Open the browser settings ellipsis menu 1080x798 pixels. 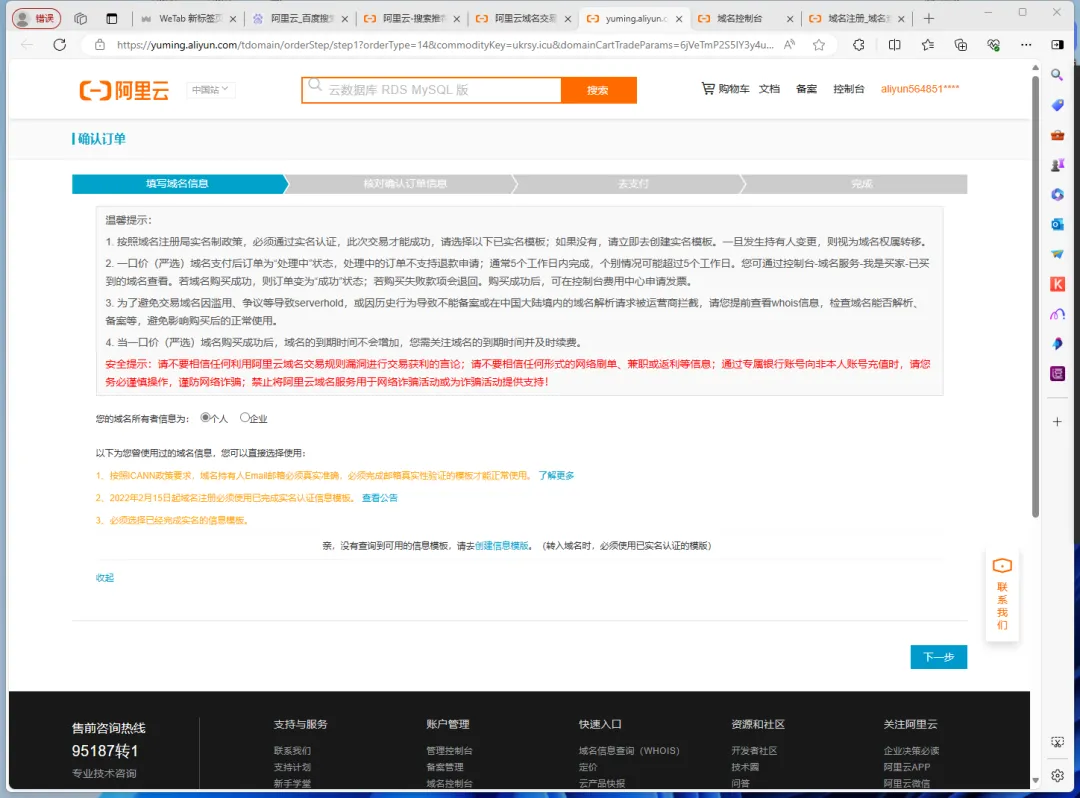(1026, 45)
